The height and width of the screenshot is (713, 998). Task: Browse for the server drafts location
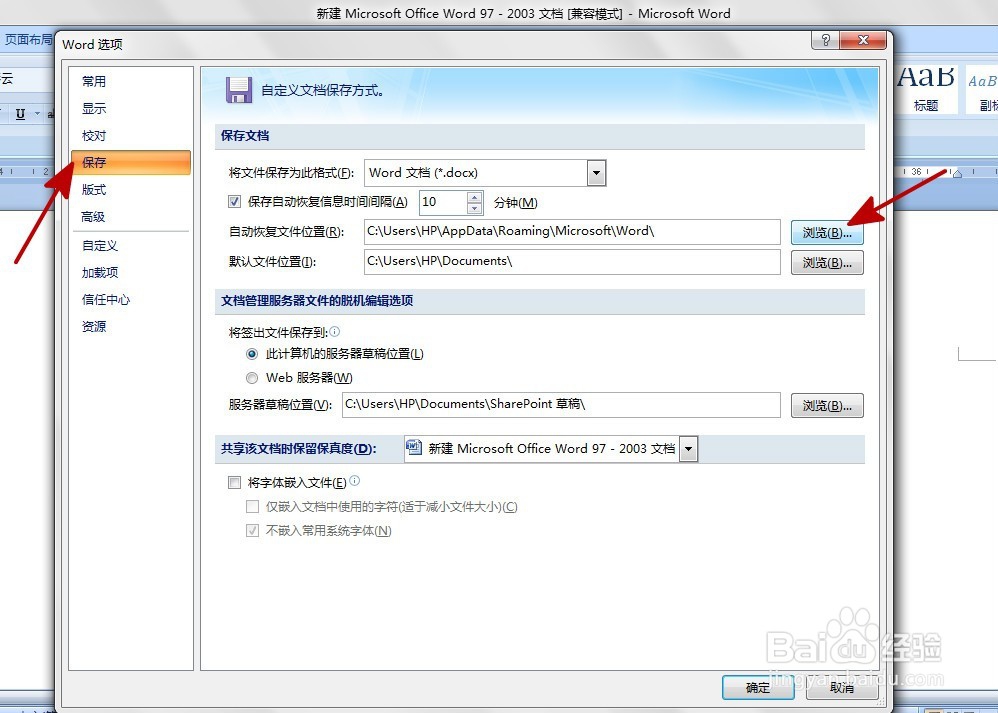[x=827, y=406]
